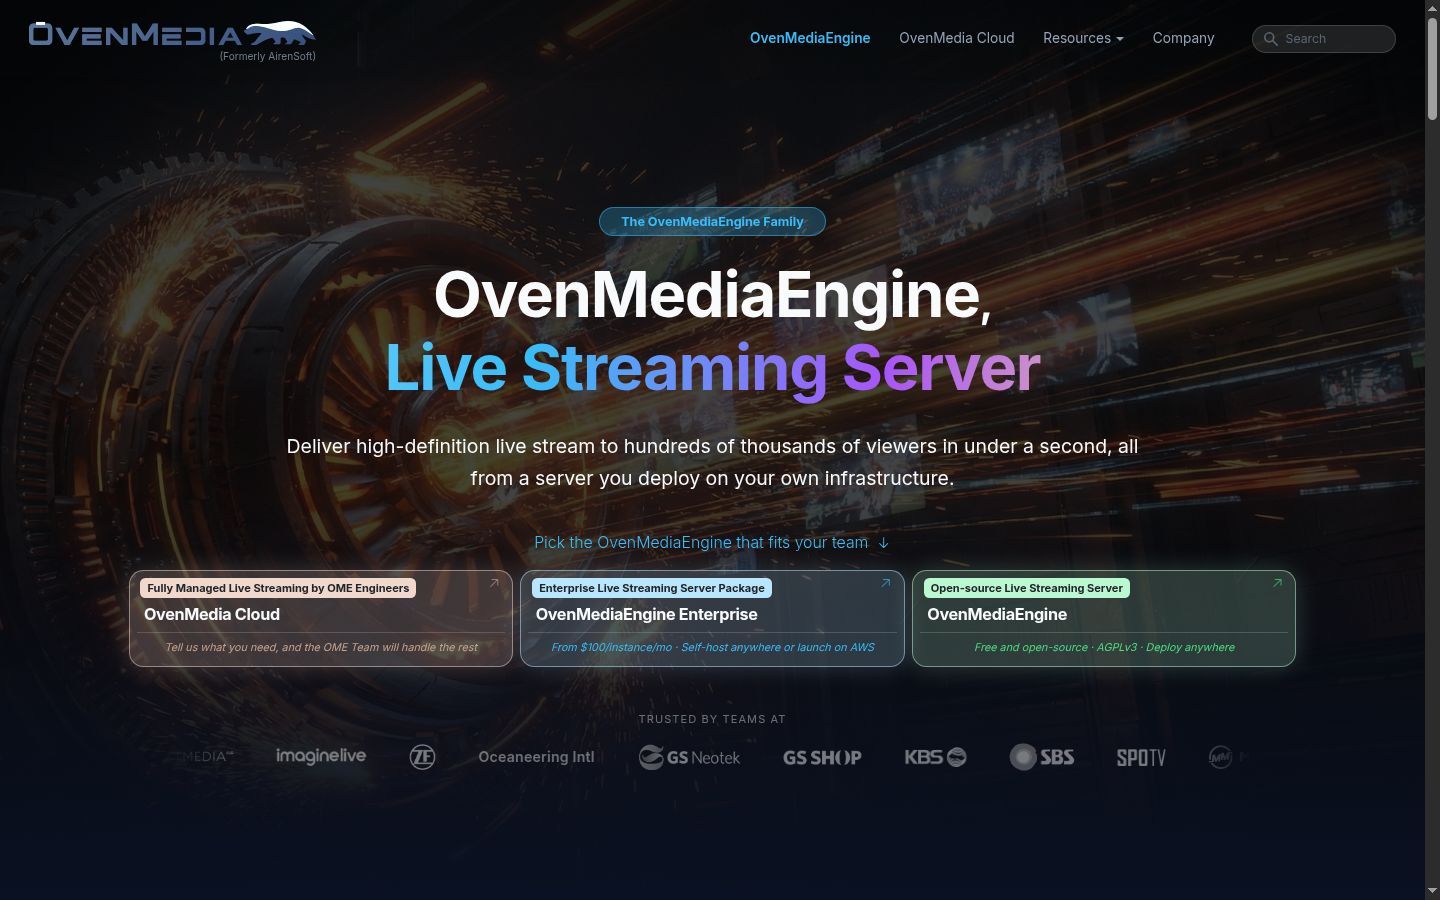Click the GS Neotek logo
1440x900 pixels.
coord(690,757)
